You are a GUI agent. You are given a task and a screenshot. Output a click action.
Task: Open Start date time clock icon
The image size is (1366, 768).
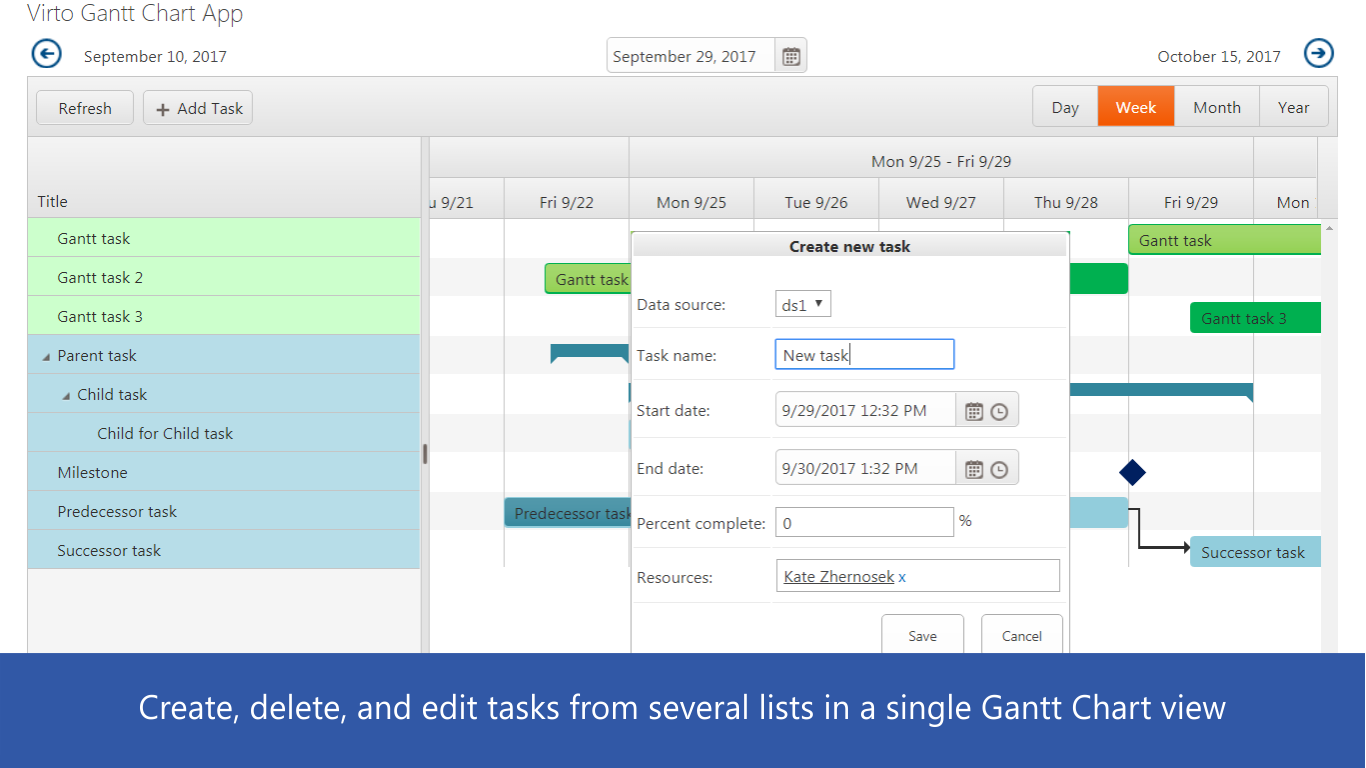click(x=999, y=411)
